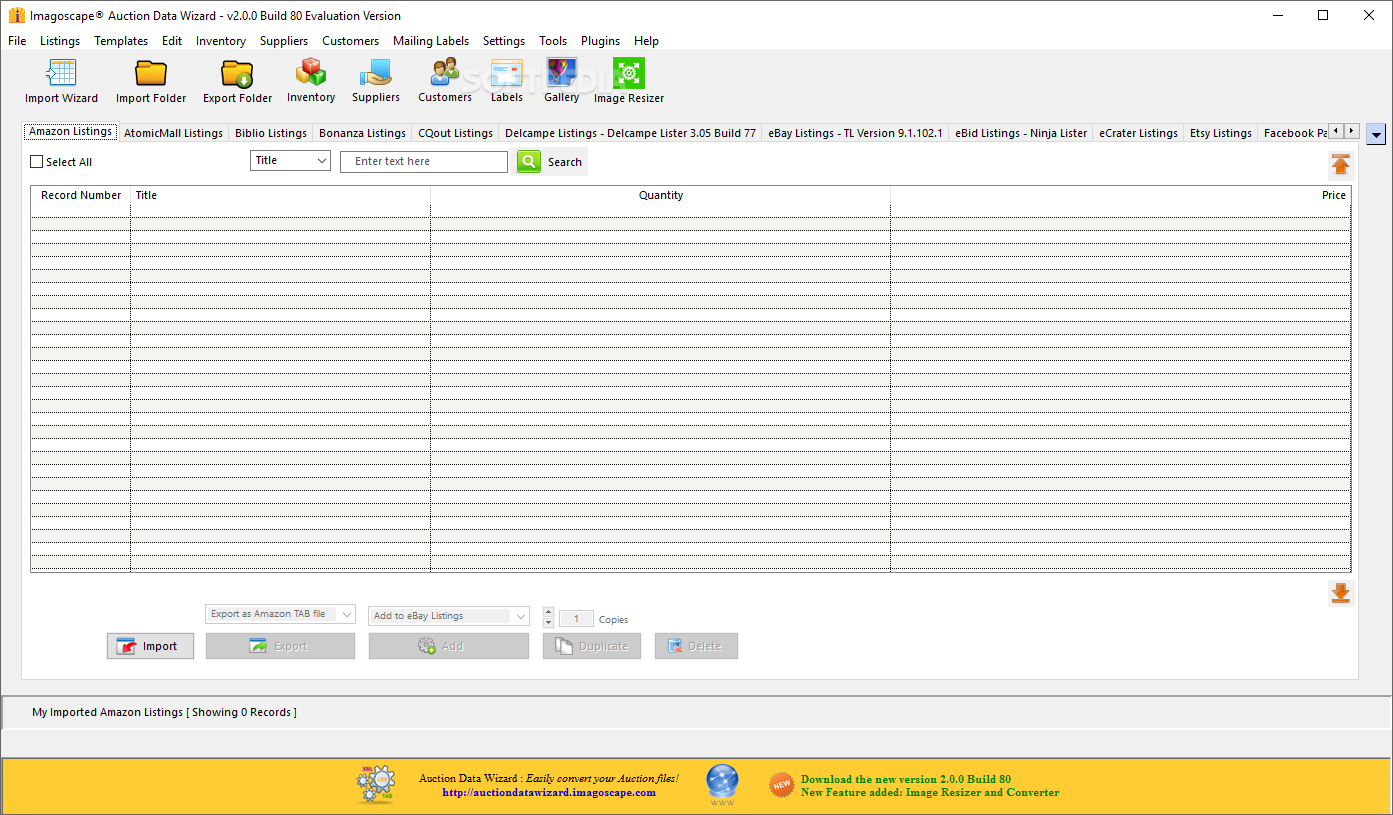Click the NEW badge icon in banner

[781, 785]
